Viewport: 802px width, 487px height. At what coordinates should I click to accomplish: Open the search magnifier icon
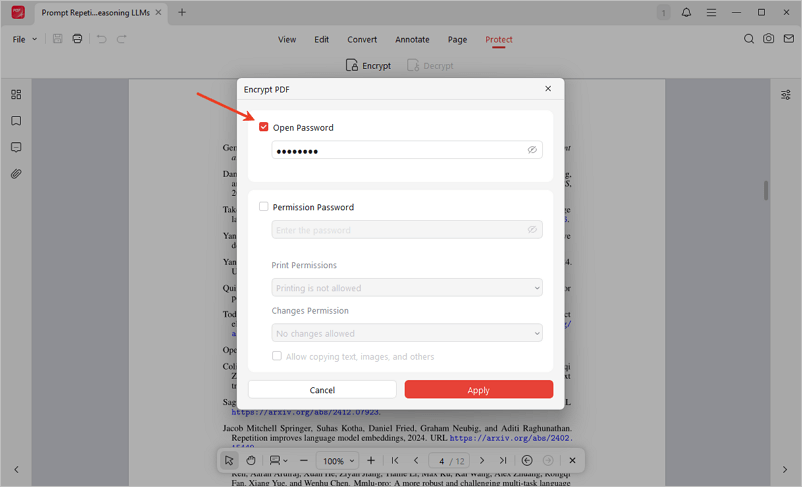click(749, 39)
